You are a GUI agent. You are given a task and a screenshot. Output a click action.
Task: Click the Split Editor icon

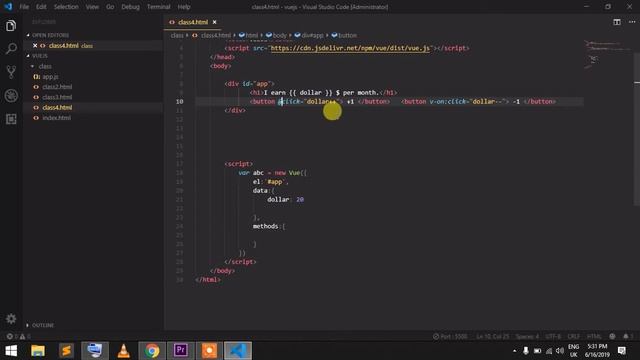point(617,22)
